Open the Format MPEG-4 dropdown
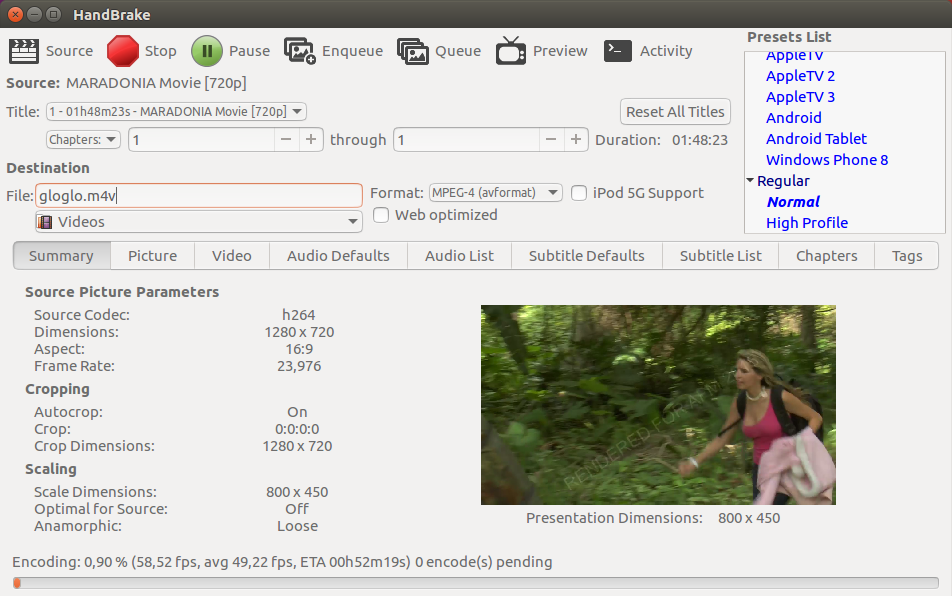This screenshot has height=596, width=952. 495,193
